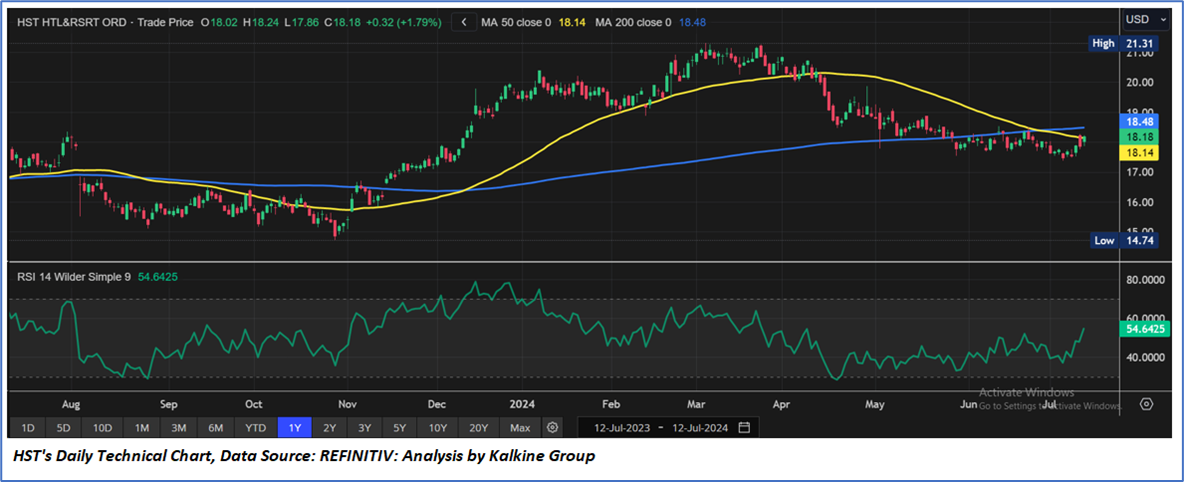Collapse the indicator legend with the arrow

(x=464, y=21)
